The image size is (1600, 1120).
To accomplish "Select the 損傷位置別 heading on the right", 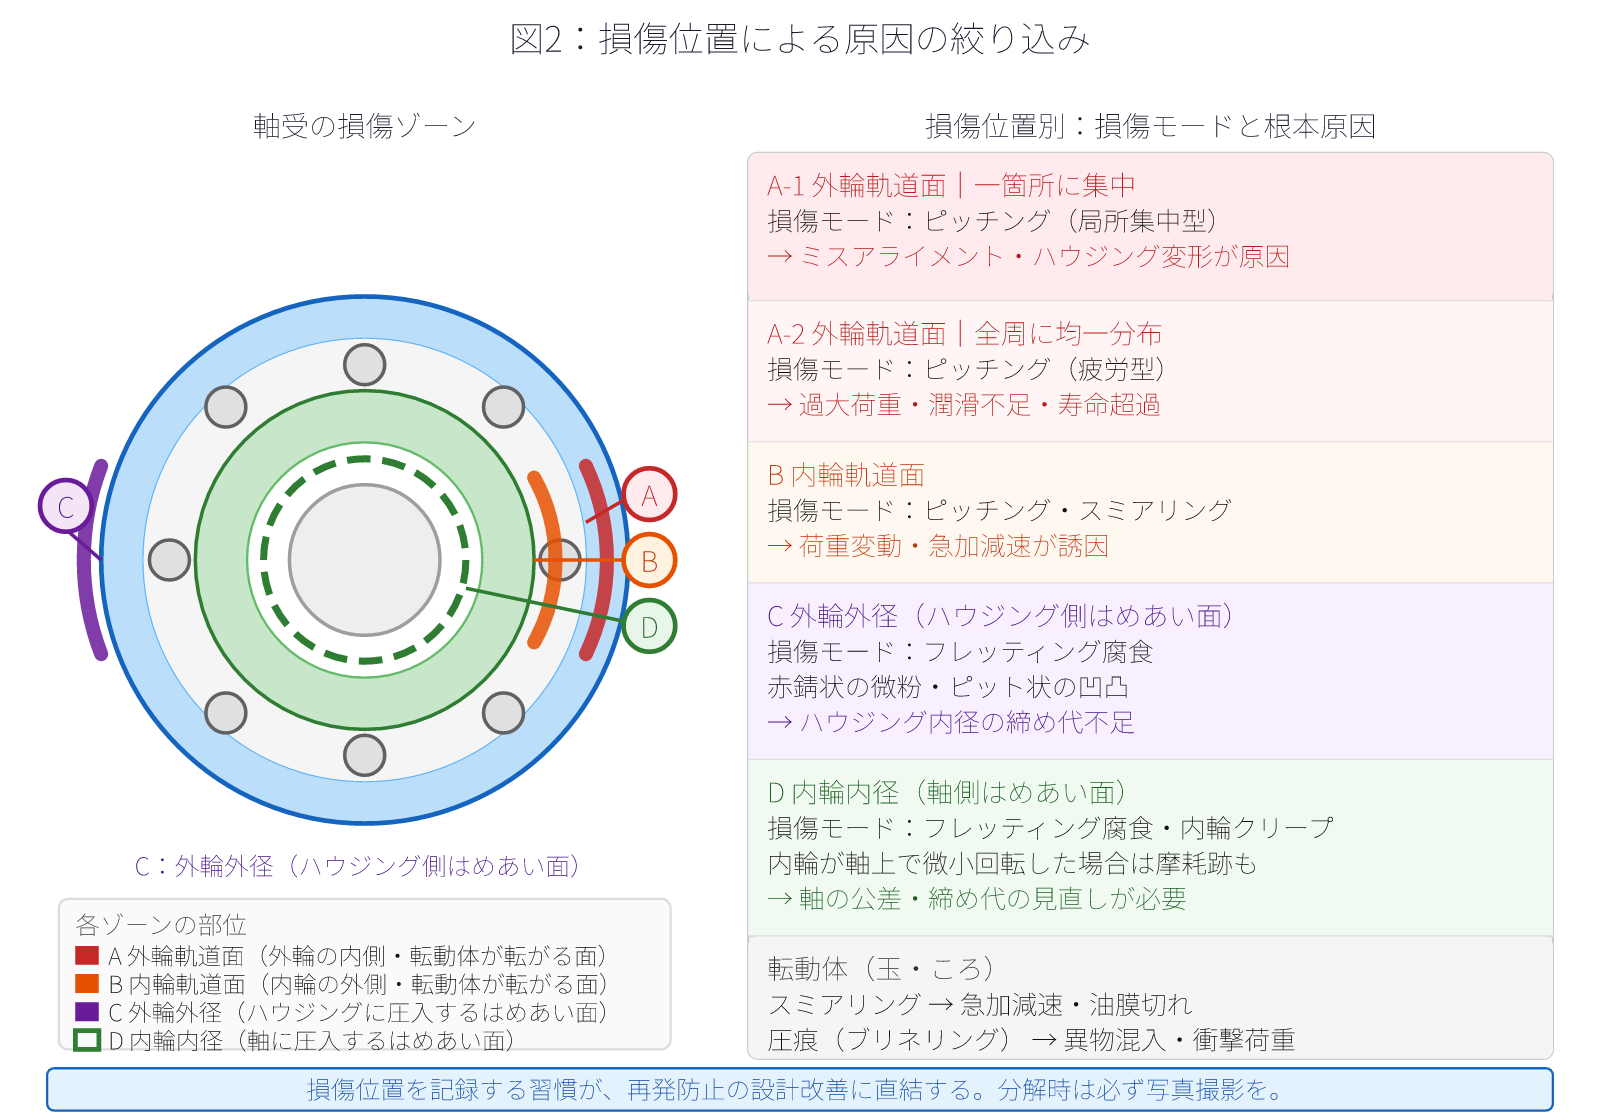I will (1152, 126).
